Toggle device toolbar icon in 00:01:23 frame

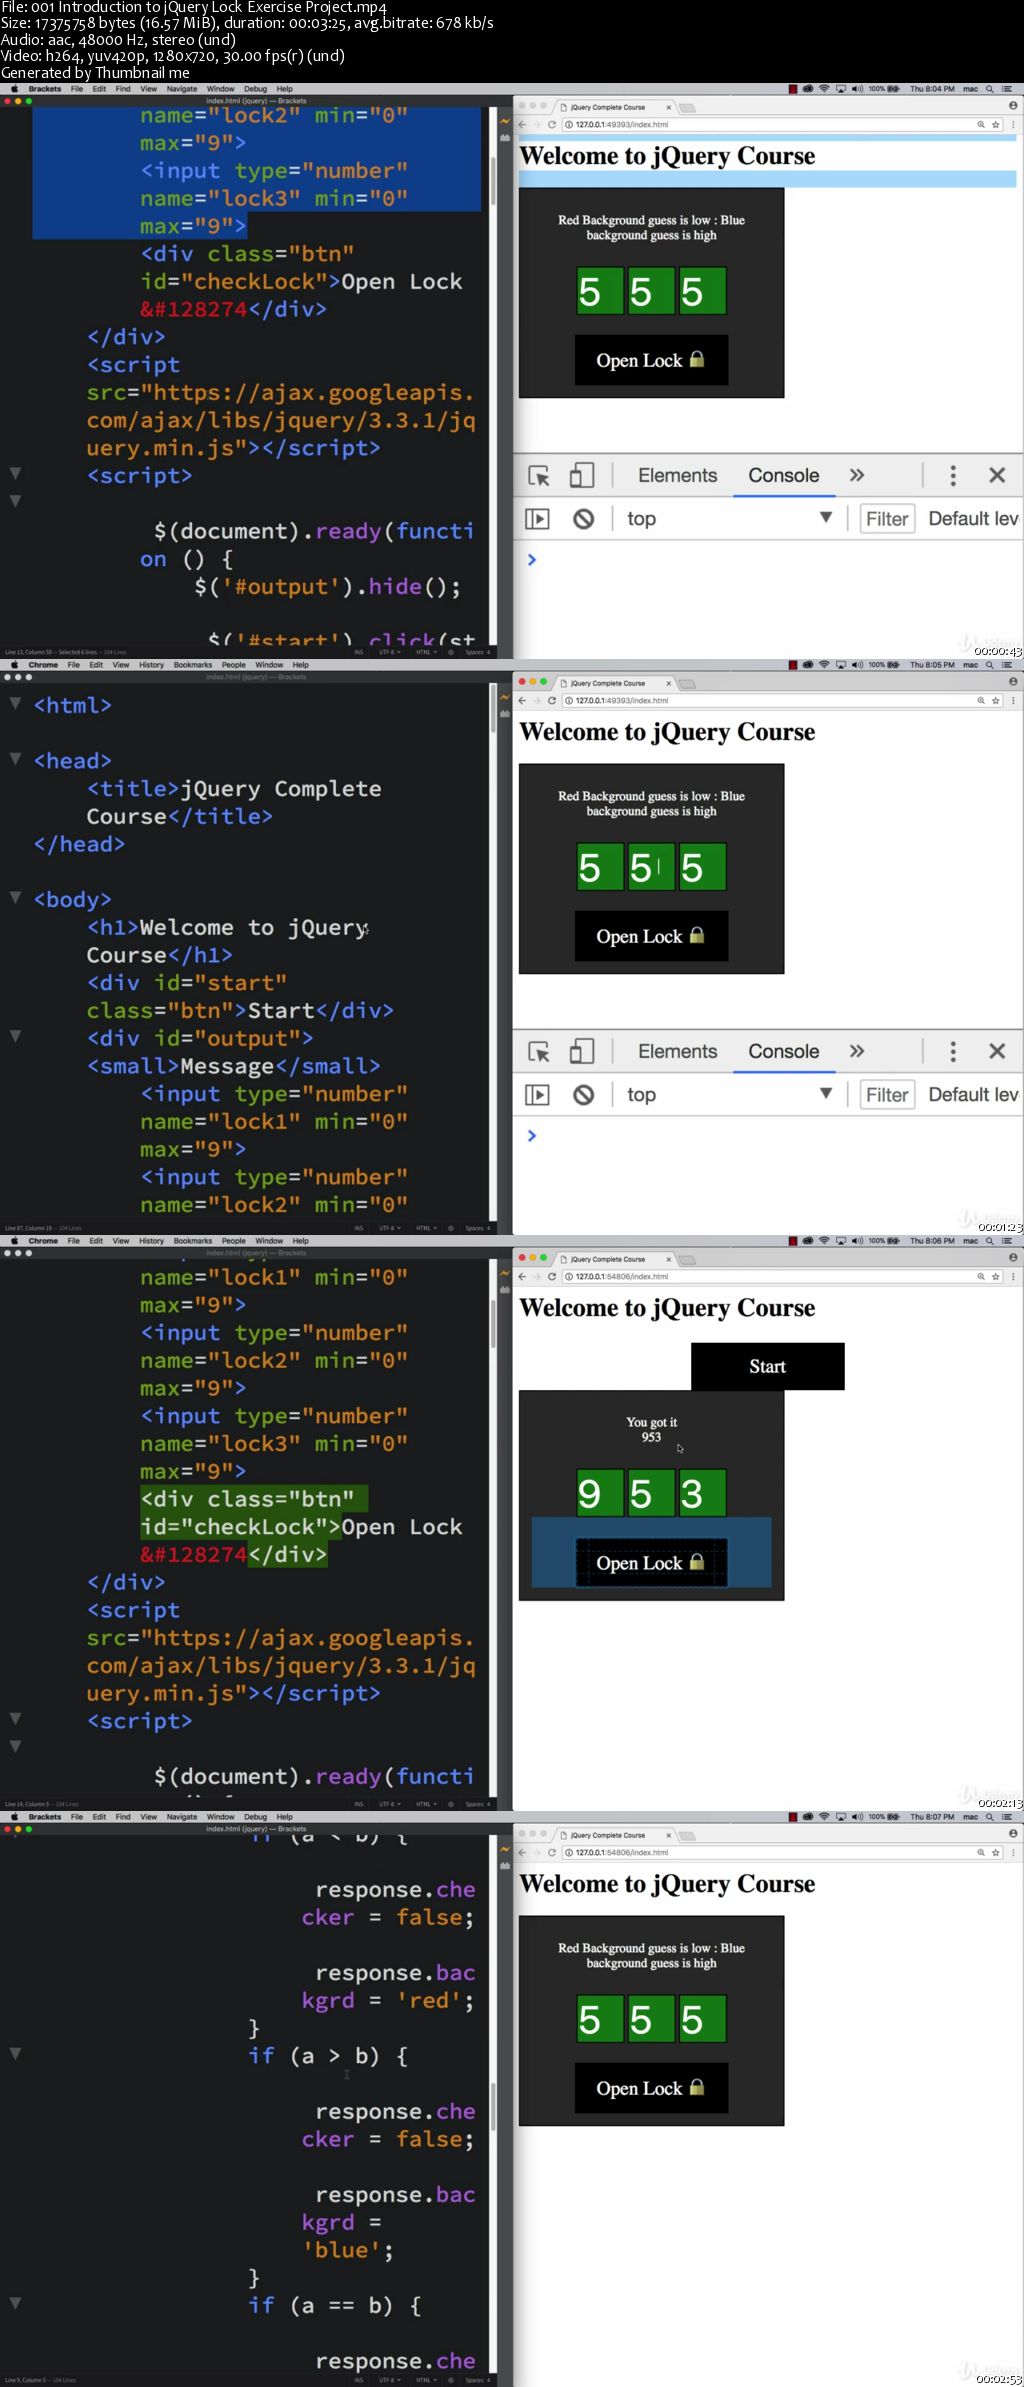point(581,1052)
